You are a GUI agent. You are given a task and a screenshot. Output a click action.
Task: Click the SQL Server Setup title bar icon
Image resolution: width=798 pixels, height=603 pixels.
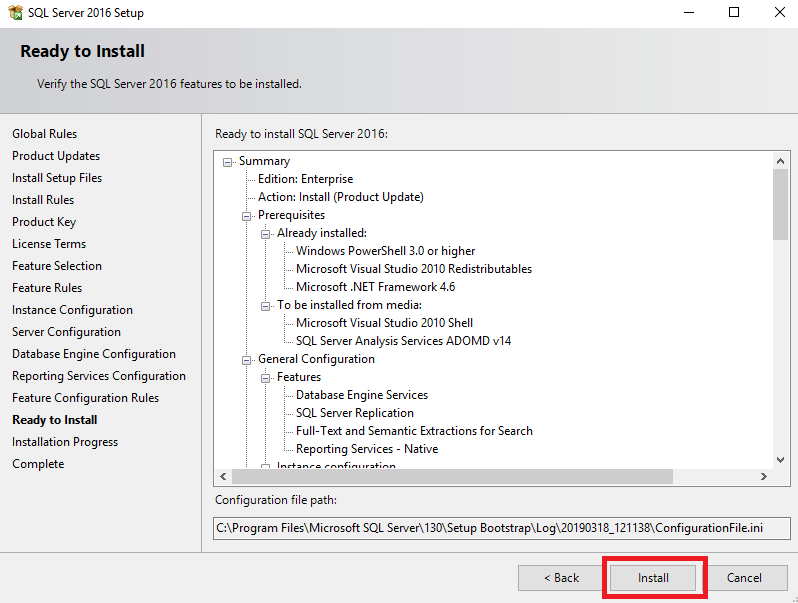click(15, 12)
